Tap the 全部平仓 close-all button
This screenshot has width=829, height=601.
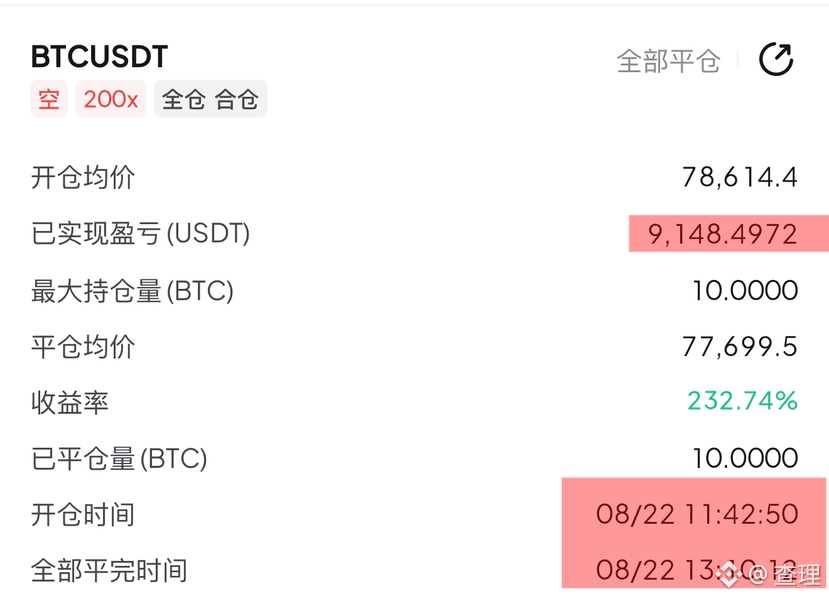[x=669, y=61]
